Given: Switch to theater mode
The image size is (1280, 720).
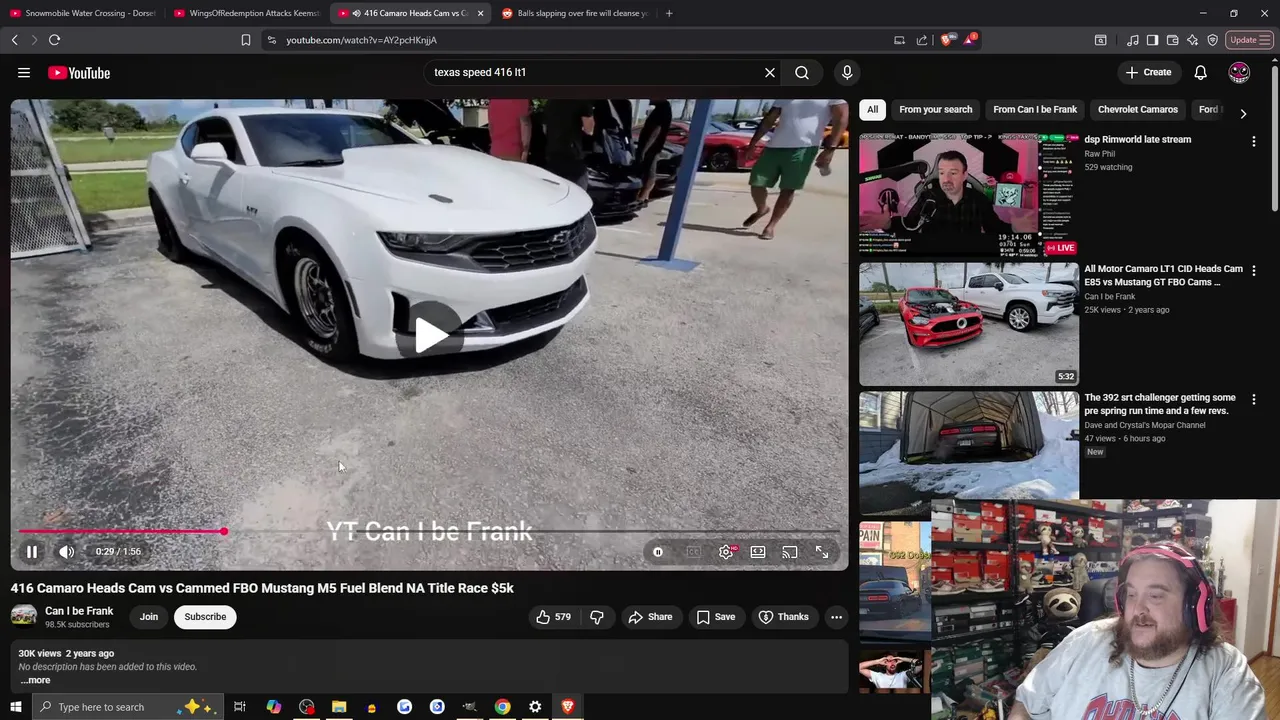Looking at the screenshot, I should (758, 552).
